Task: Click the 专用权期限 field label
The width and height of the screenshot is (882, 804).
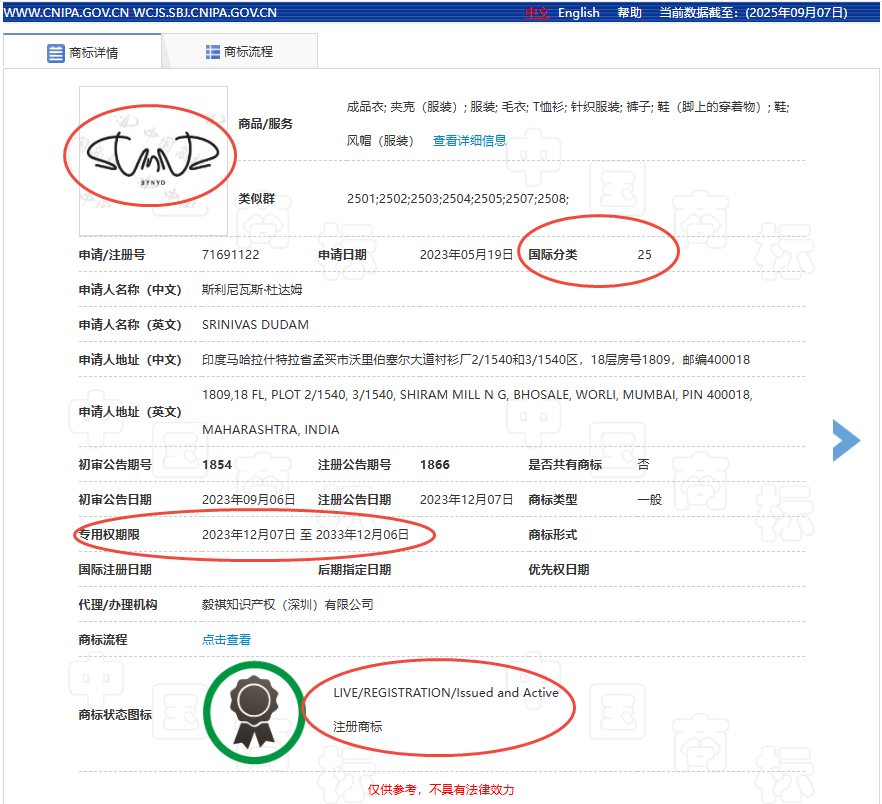Action: click(109, 534)
